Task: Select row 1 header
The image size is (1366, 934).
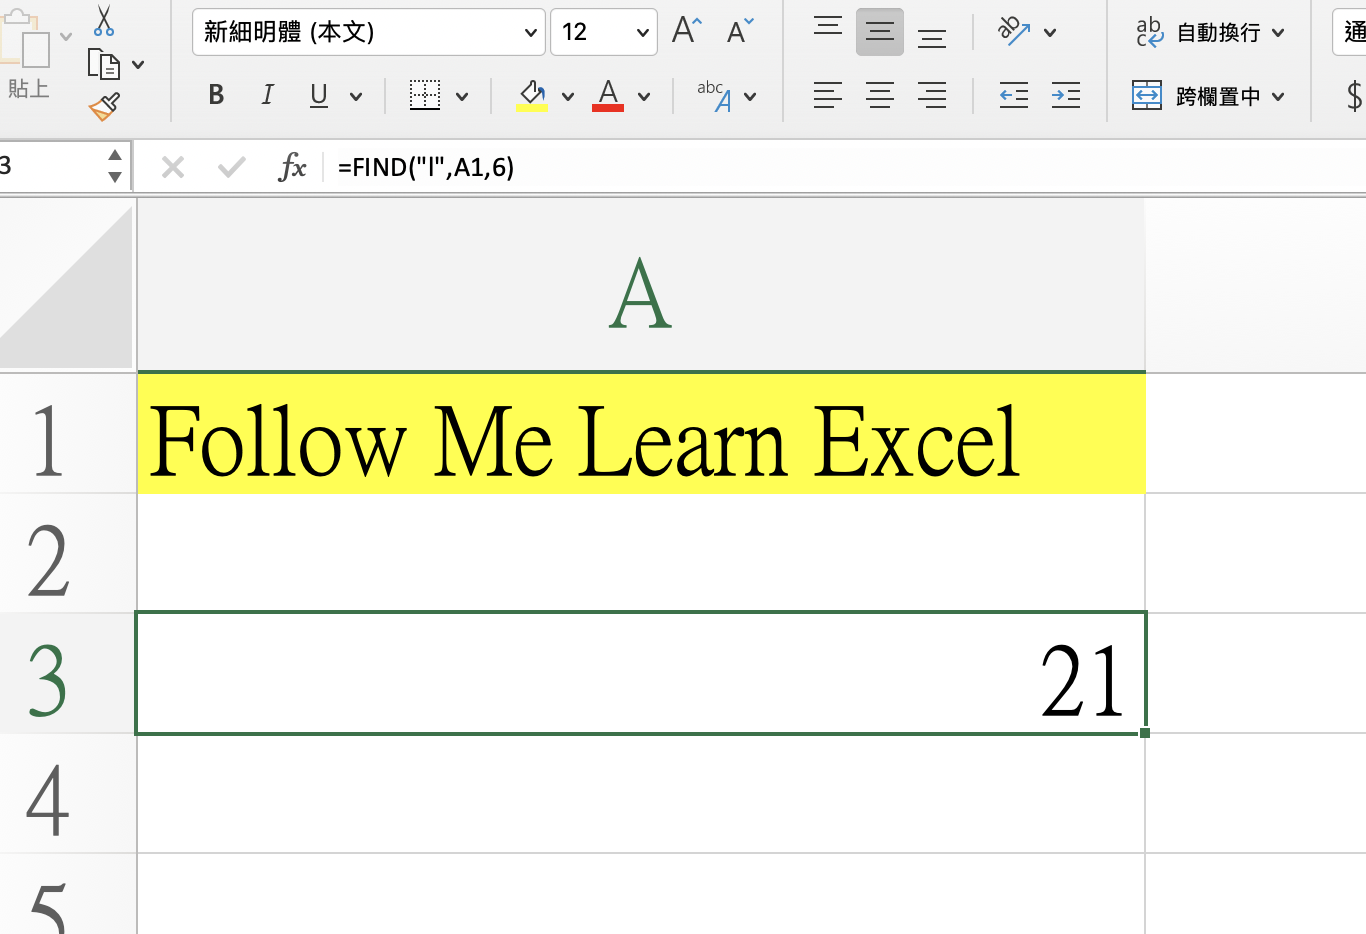Action: (67, 433)
